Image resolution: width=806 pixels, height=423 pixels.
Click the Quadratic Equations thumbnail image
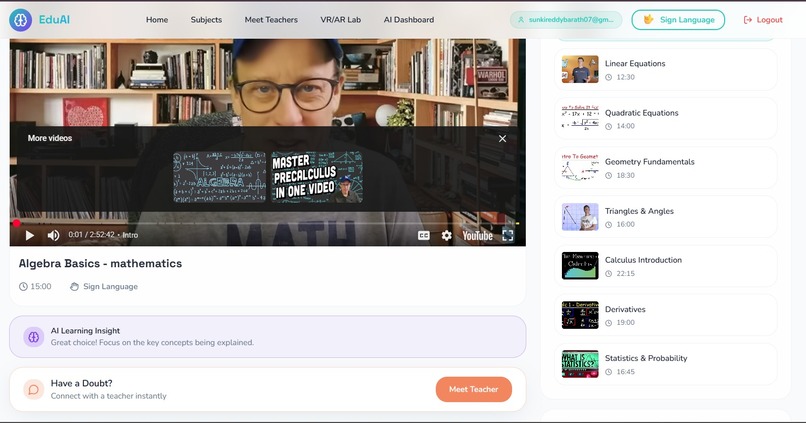(x=580, y=119)
